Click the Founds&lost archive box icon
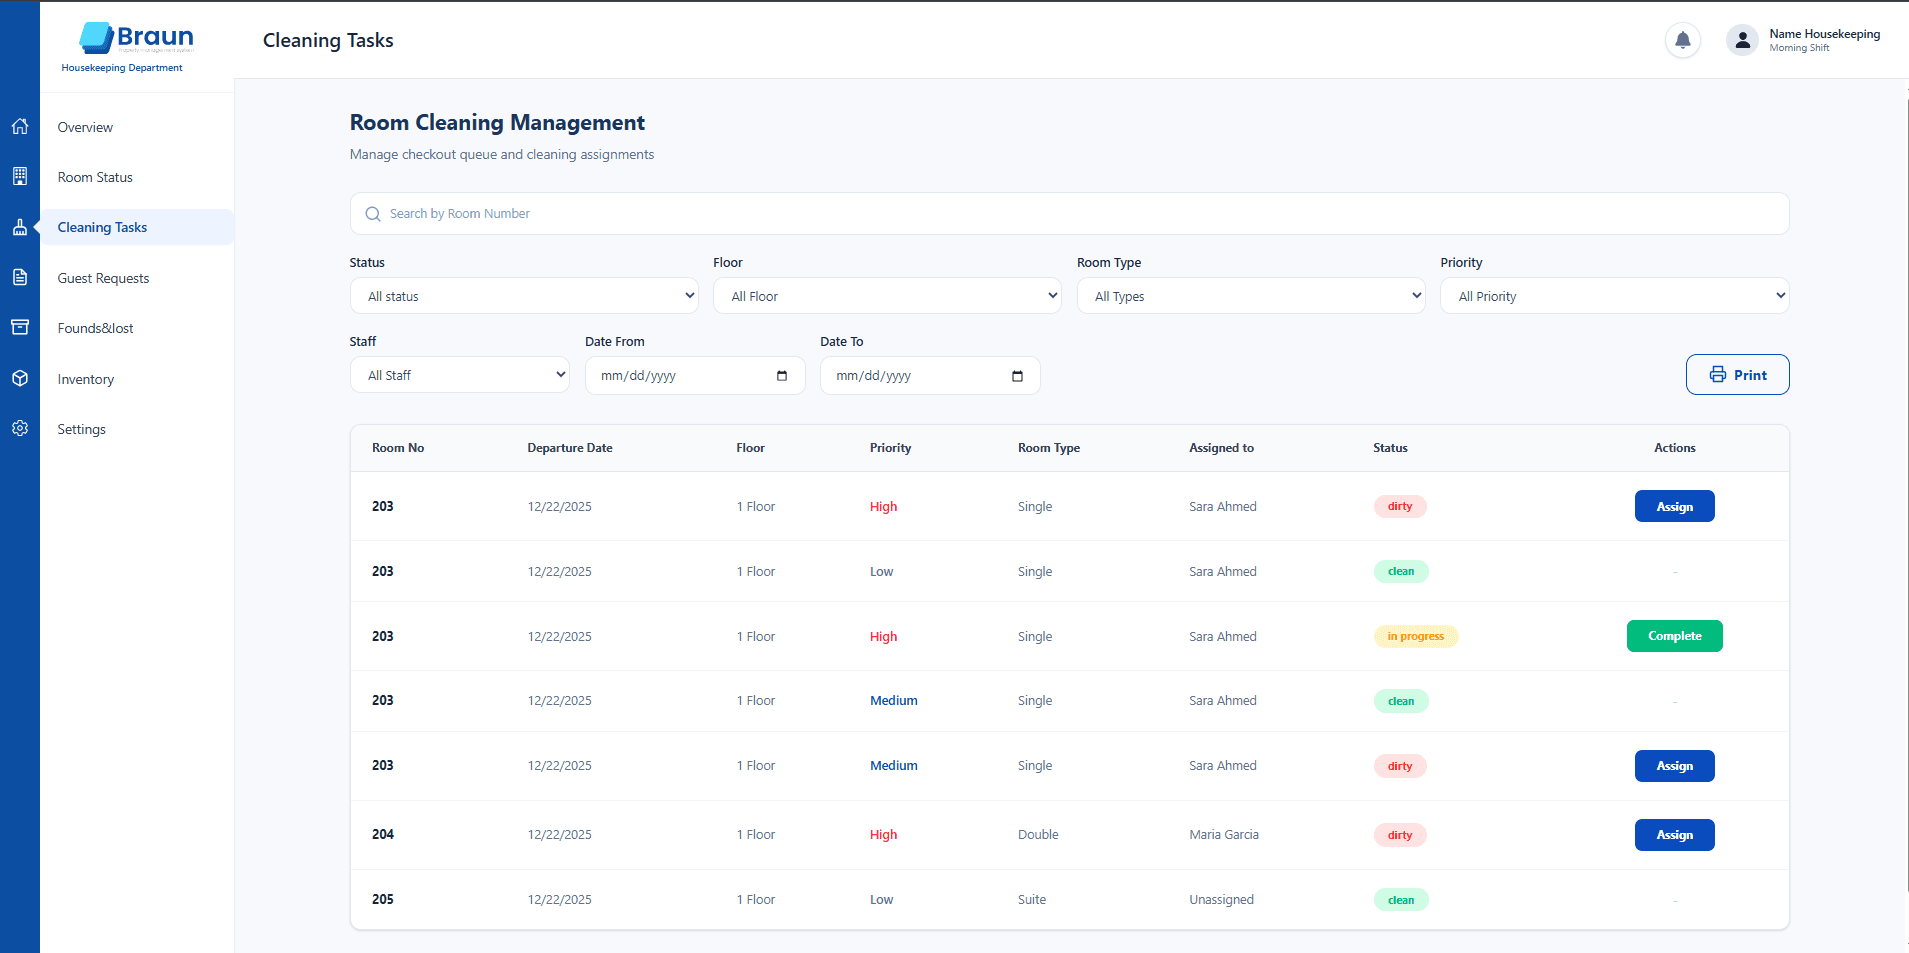The height and width of the screenshot is (953, 1909). click(x=20, y=328)
